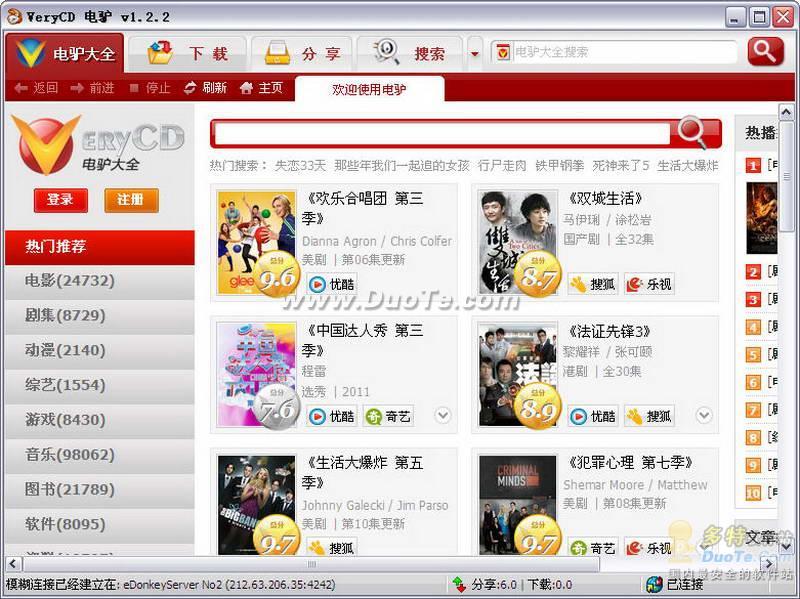Click the Big Bang Theory poster thumbnail

[x=257, y=505]
